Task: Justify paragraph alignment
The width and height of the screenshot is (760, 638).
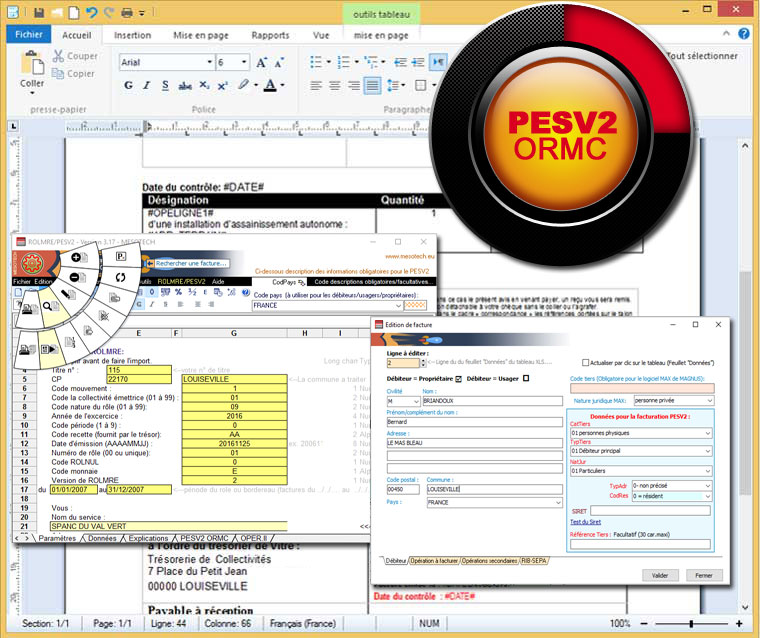Action: (372, 86)
